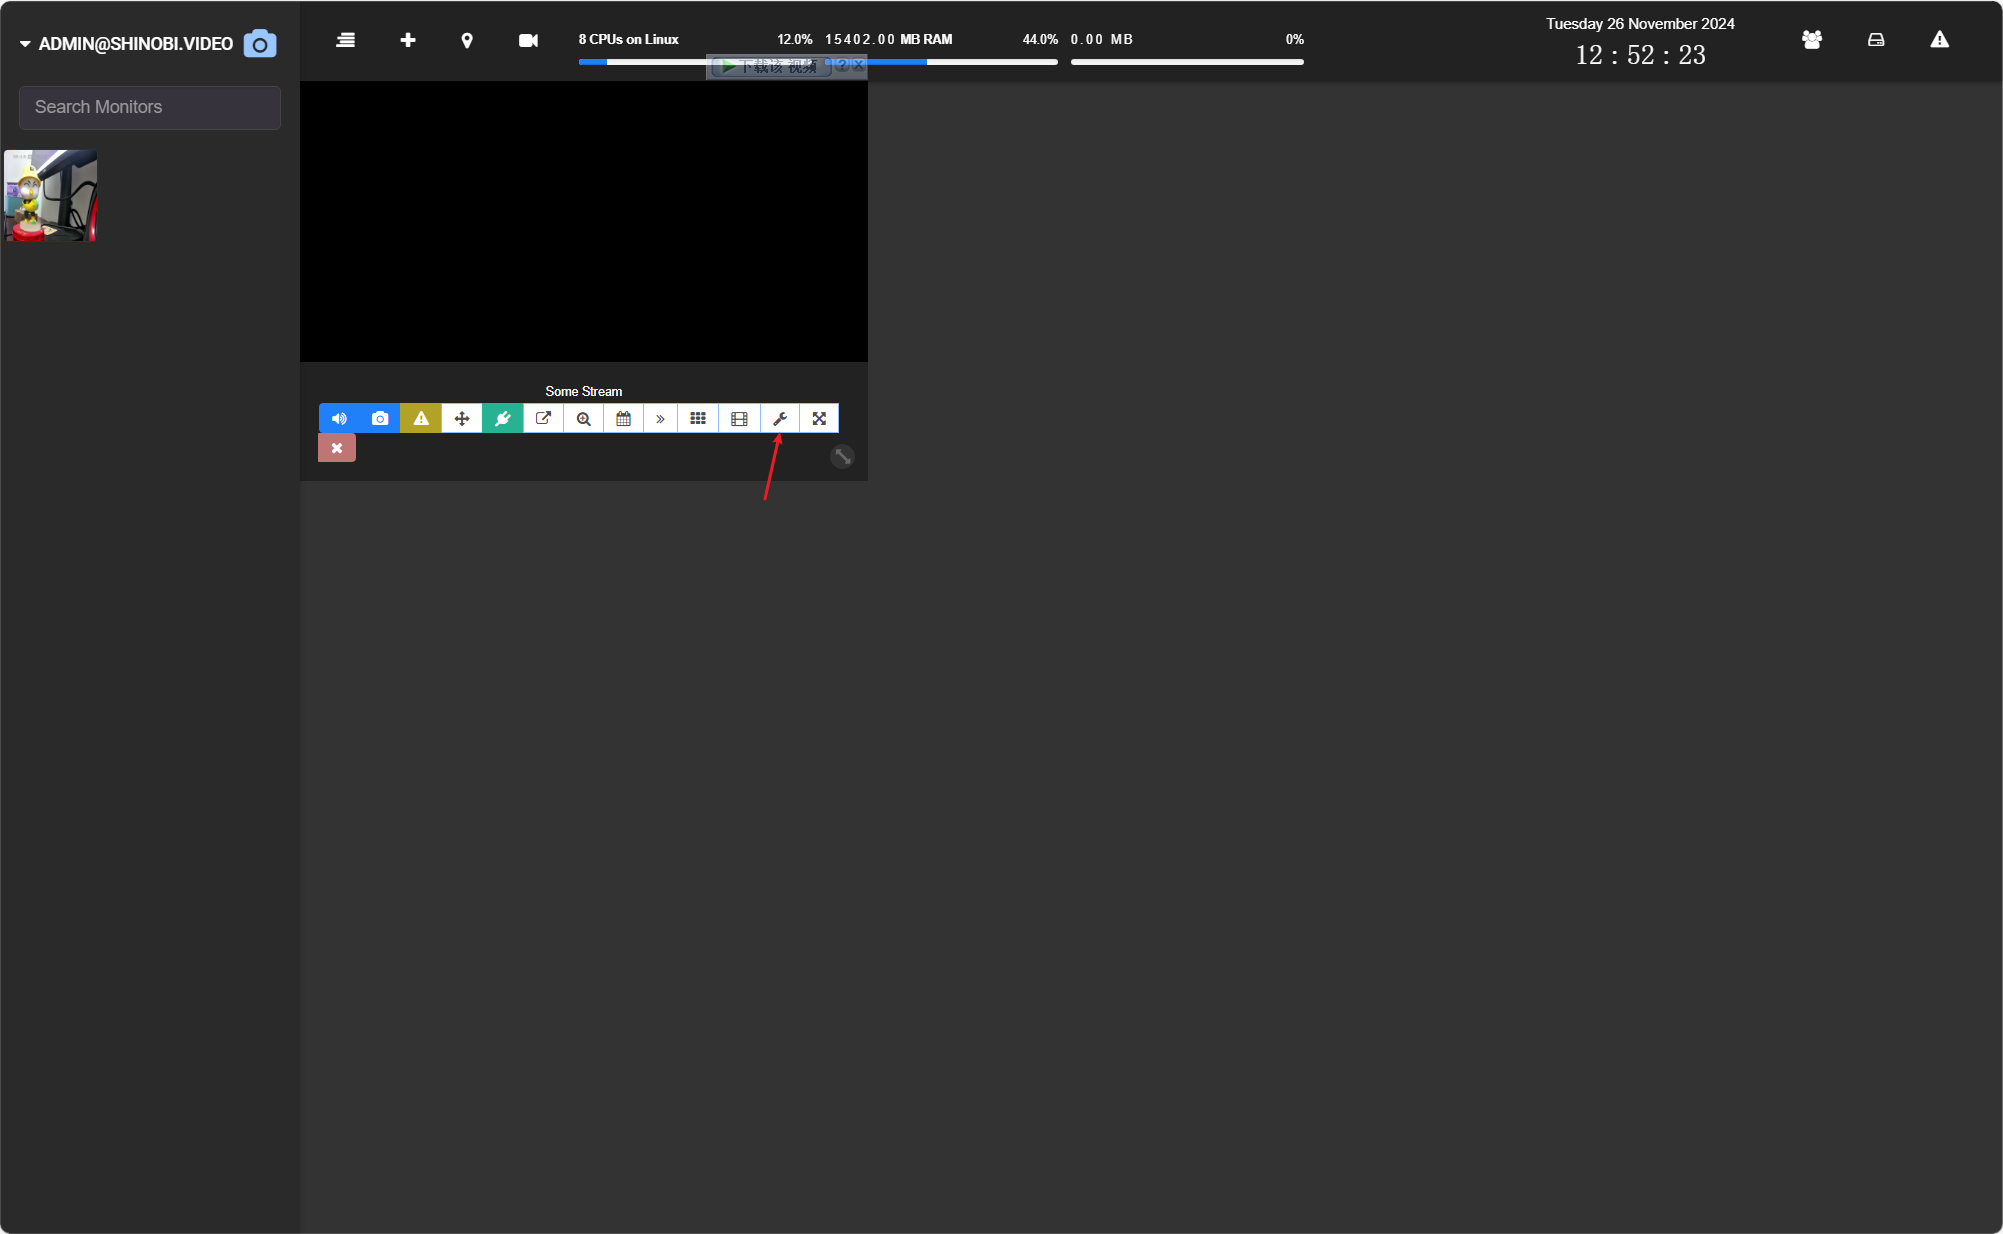The width and height of the screenshot is (2003, 1234).
Task: Click the 0.00 MB storage progress bar
Action: pyautogui.click(x=1187, y=62)
